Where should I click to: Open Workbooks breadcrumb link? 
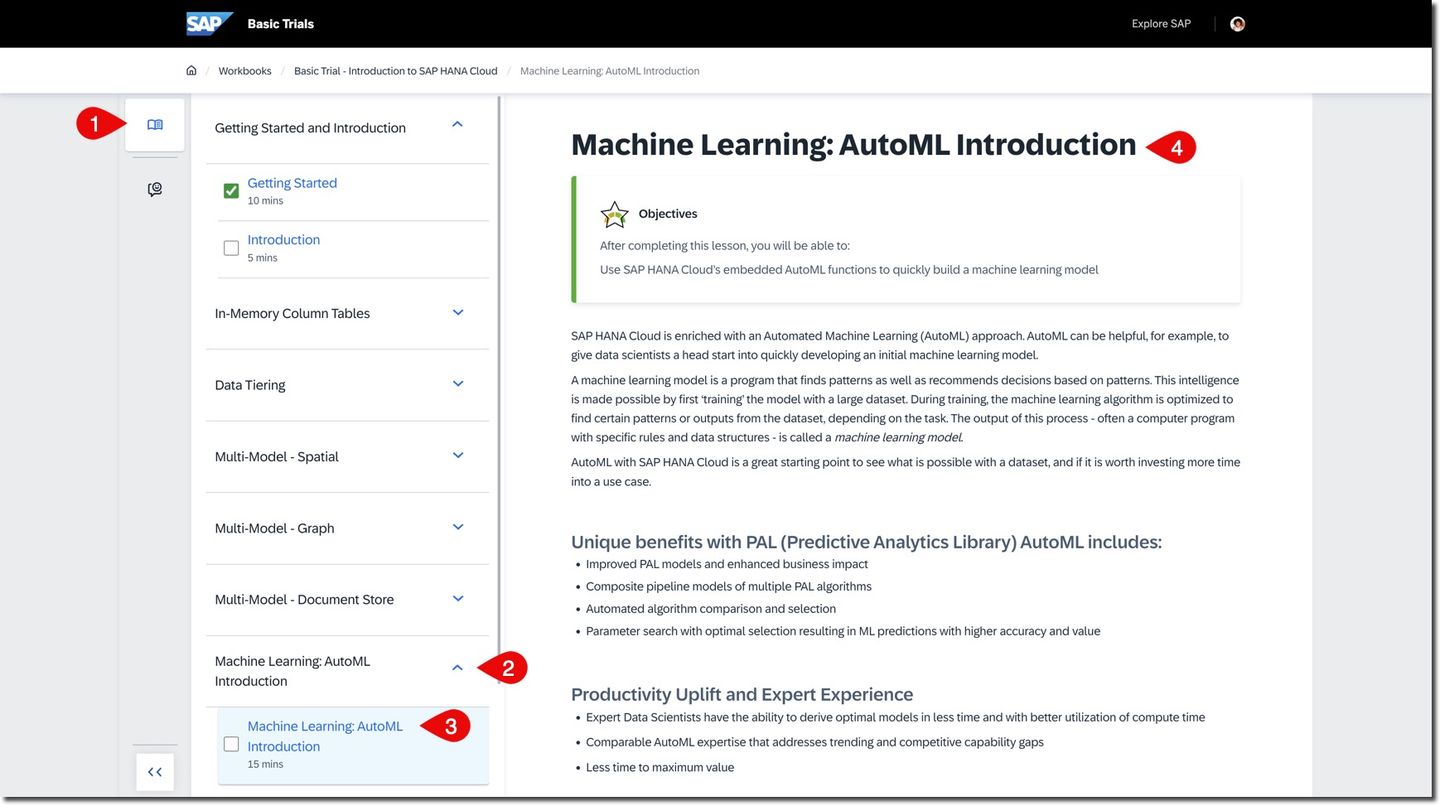pos(245,71)
